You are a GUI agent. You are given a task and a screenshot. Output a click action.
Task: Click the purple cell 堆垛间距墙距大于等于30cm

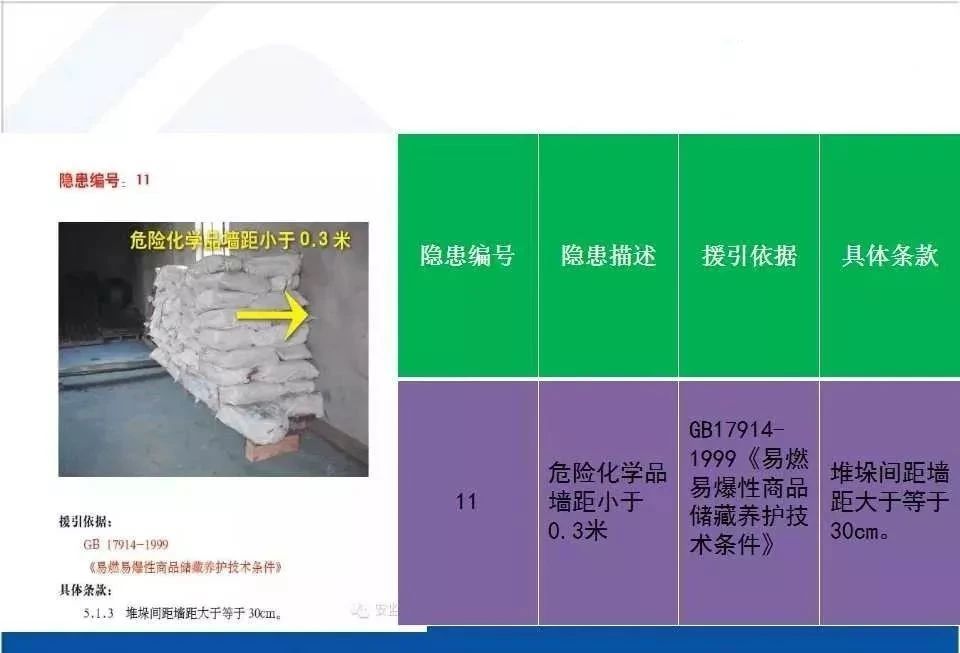[889, 502]
